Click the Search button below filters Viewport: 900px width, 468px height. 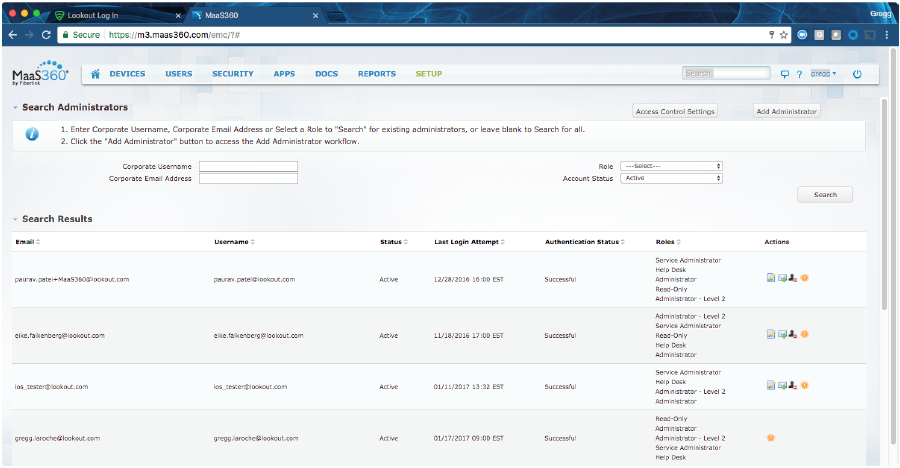click(825, 195)
